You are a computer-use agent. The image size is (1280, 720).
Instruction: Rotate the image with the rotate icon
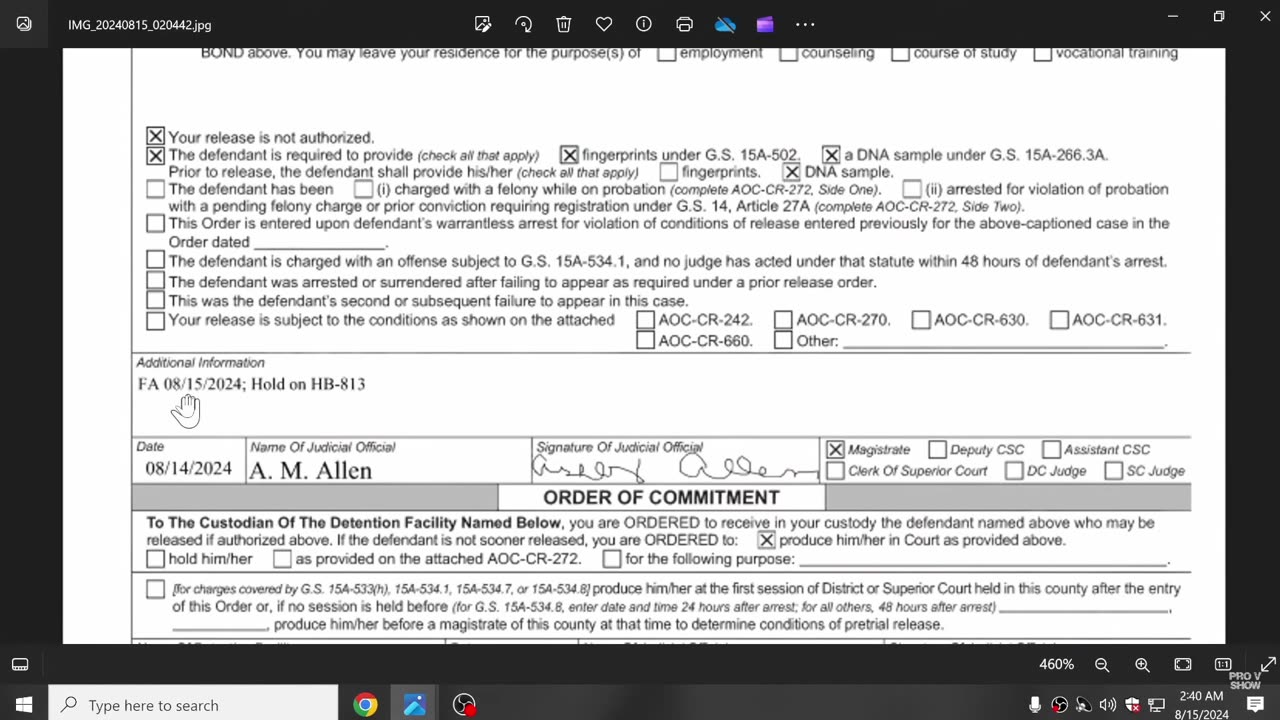523,24
